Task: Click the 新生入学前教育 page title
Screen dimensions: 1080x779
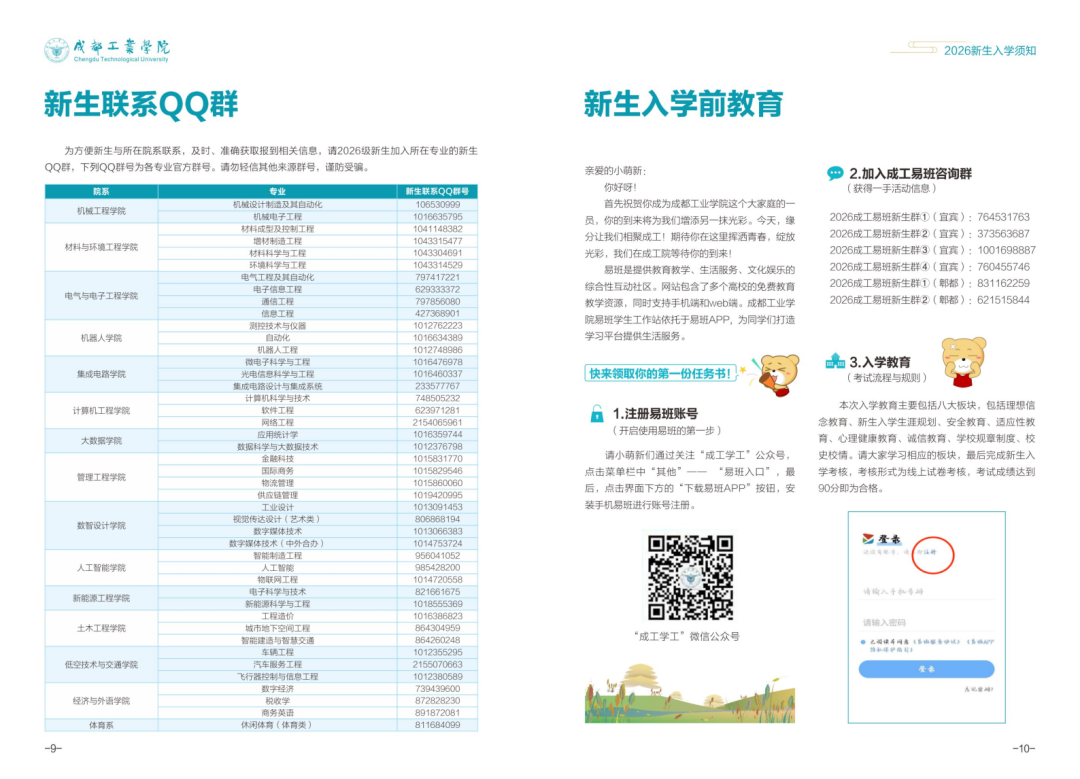Action: tap(683, 104)
